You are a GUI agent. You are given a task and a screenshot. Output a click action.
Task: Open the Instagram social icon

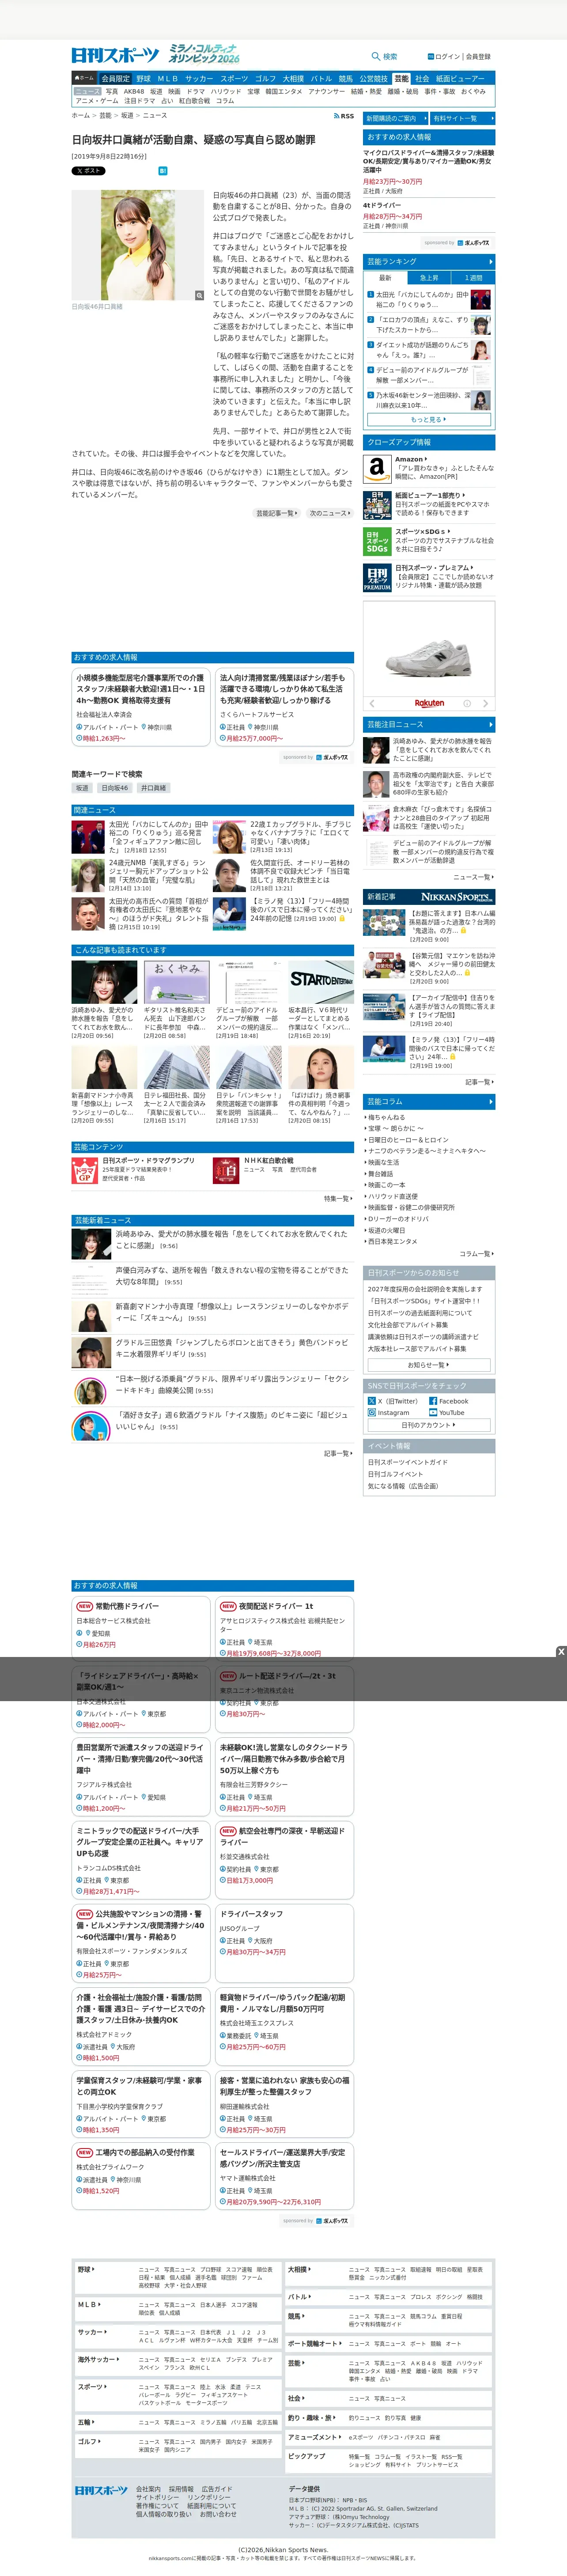(x=372, y=1413)
